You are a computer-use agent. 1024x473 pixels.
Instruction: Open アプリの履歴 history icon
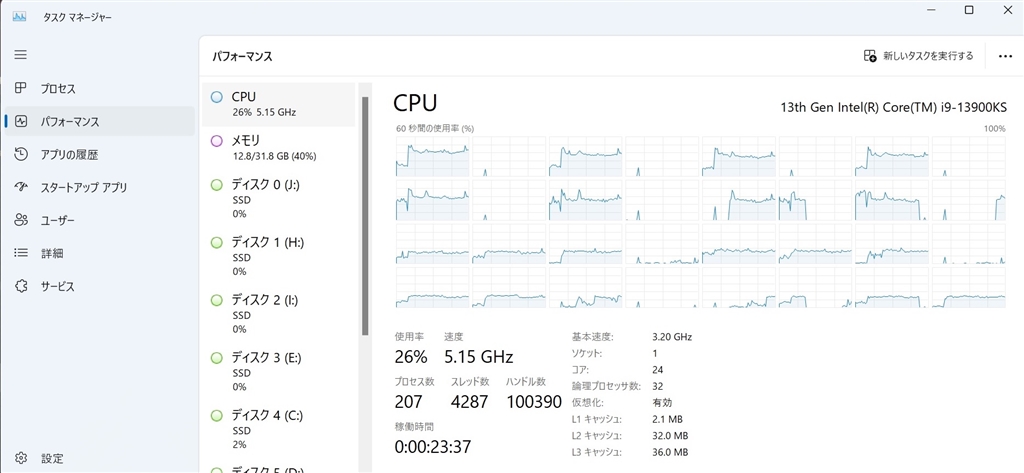(x=21, y=154)
